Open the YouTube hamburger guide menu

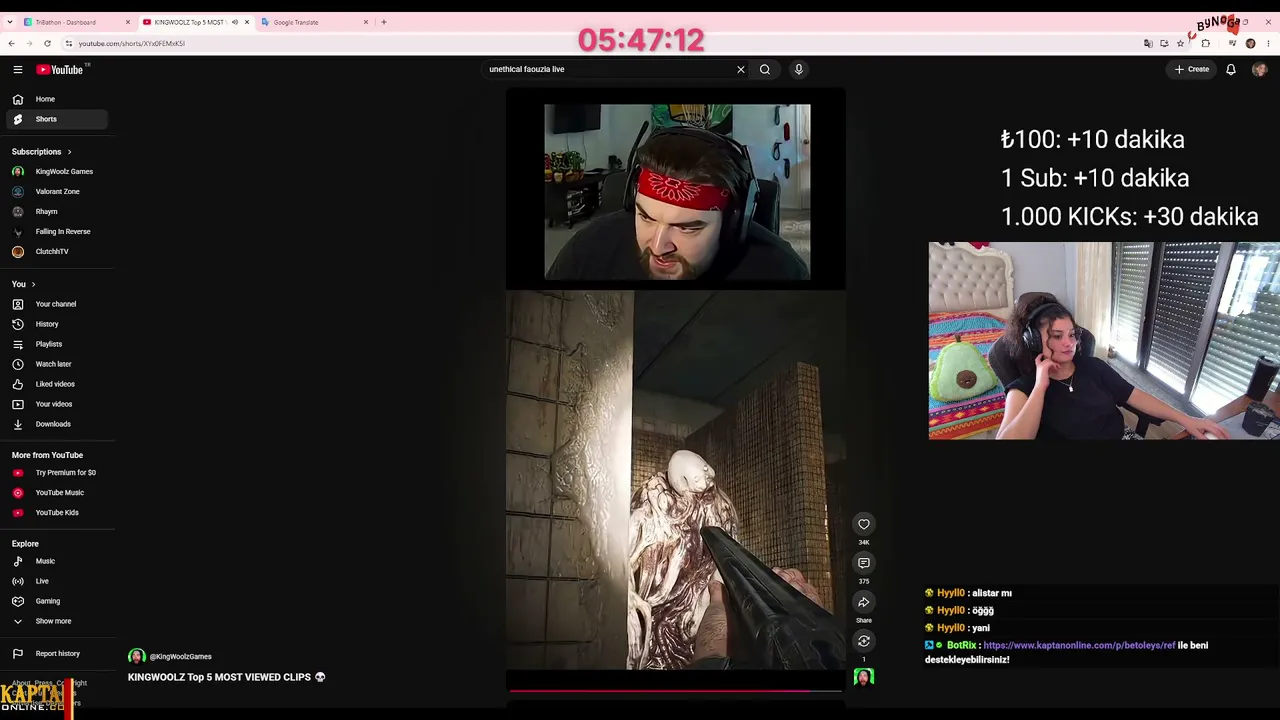[x=18, y=69]
